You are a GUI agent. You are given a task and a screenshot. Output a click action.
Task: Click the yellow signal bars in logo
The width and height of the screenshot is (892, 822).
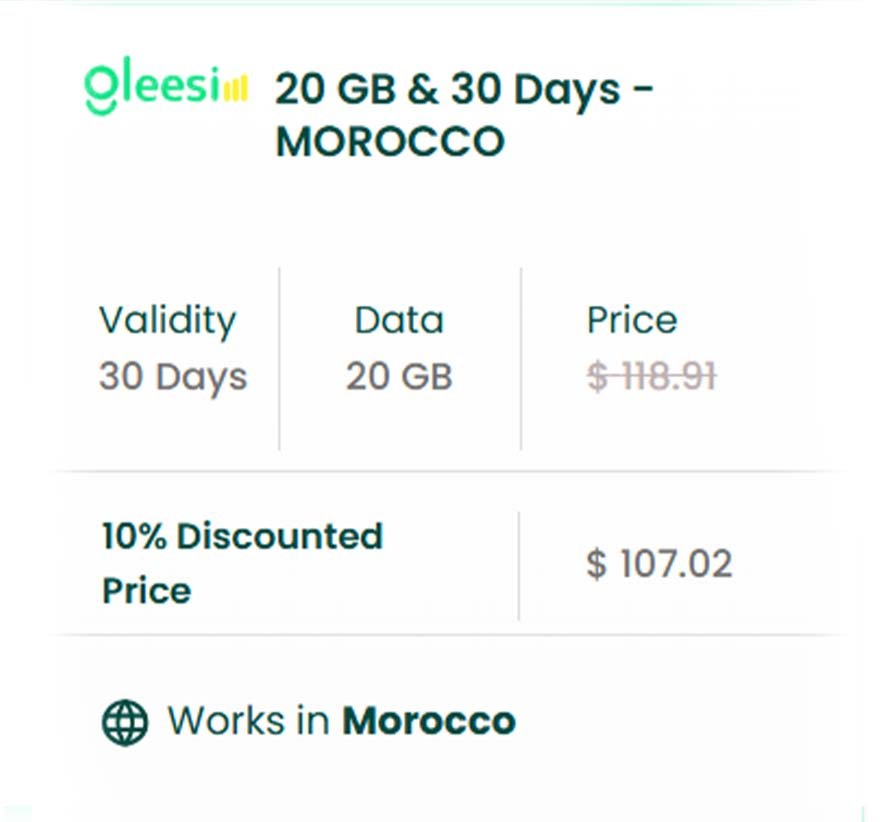pyautogui.click(x=234, y=91)
